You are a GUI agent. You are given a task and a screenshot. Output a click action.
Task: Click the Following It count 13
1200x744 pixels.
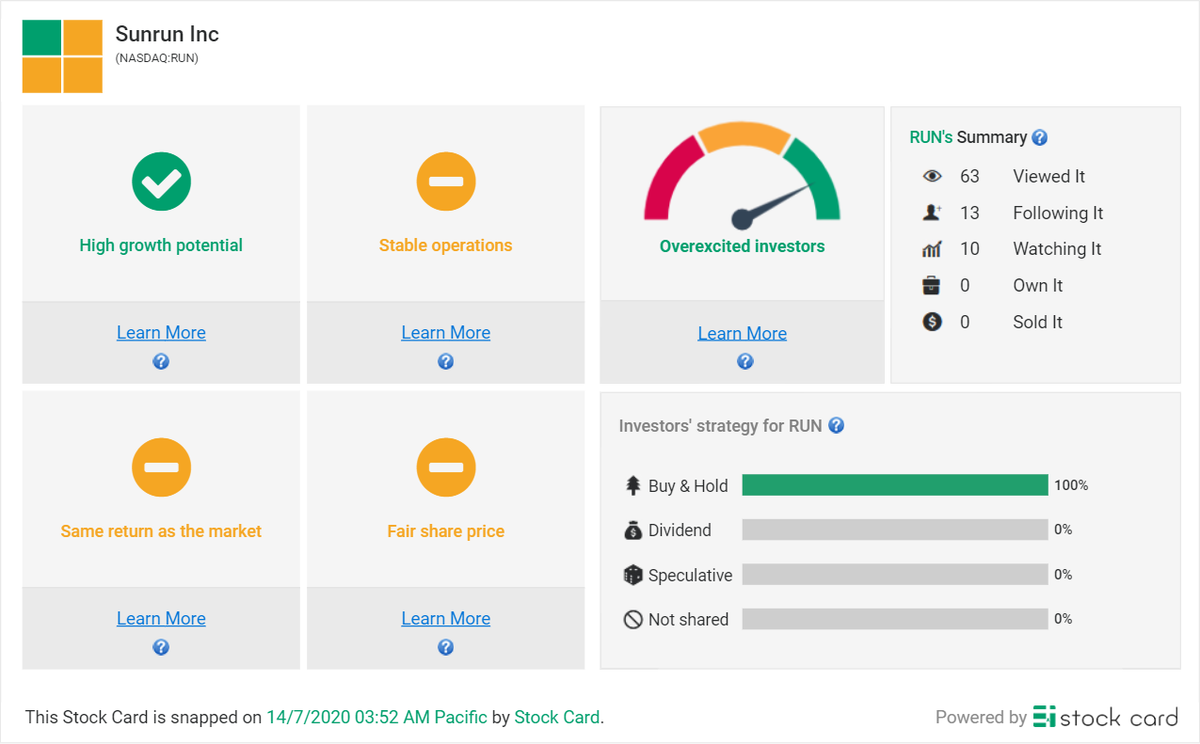pyautogui.click(x=970, y=213)
